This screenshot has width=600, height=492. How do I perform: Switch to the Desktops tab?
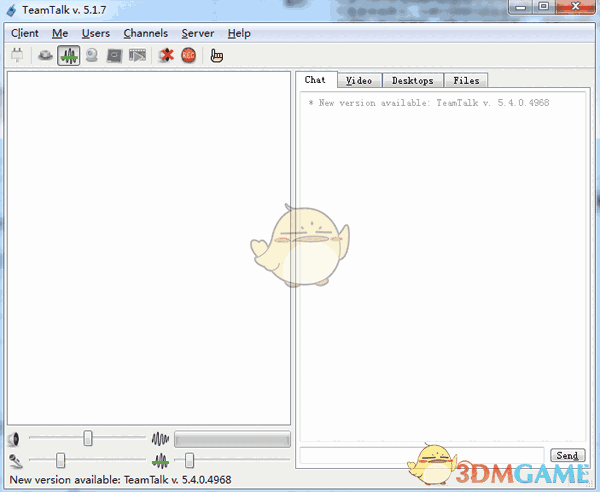412,80
